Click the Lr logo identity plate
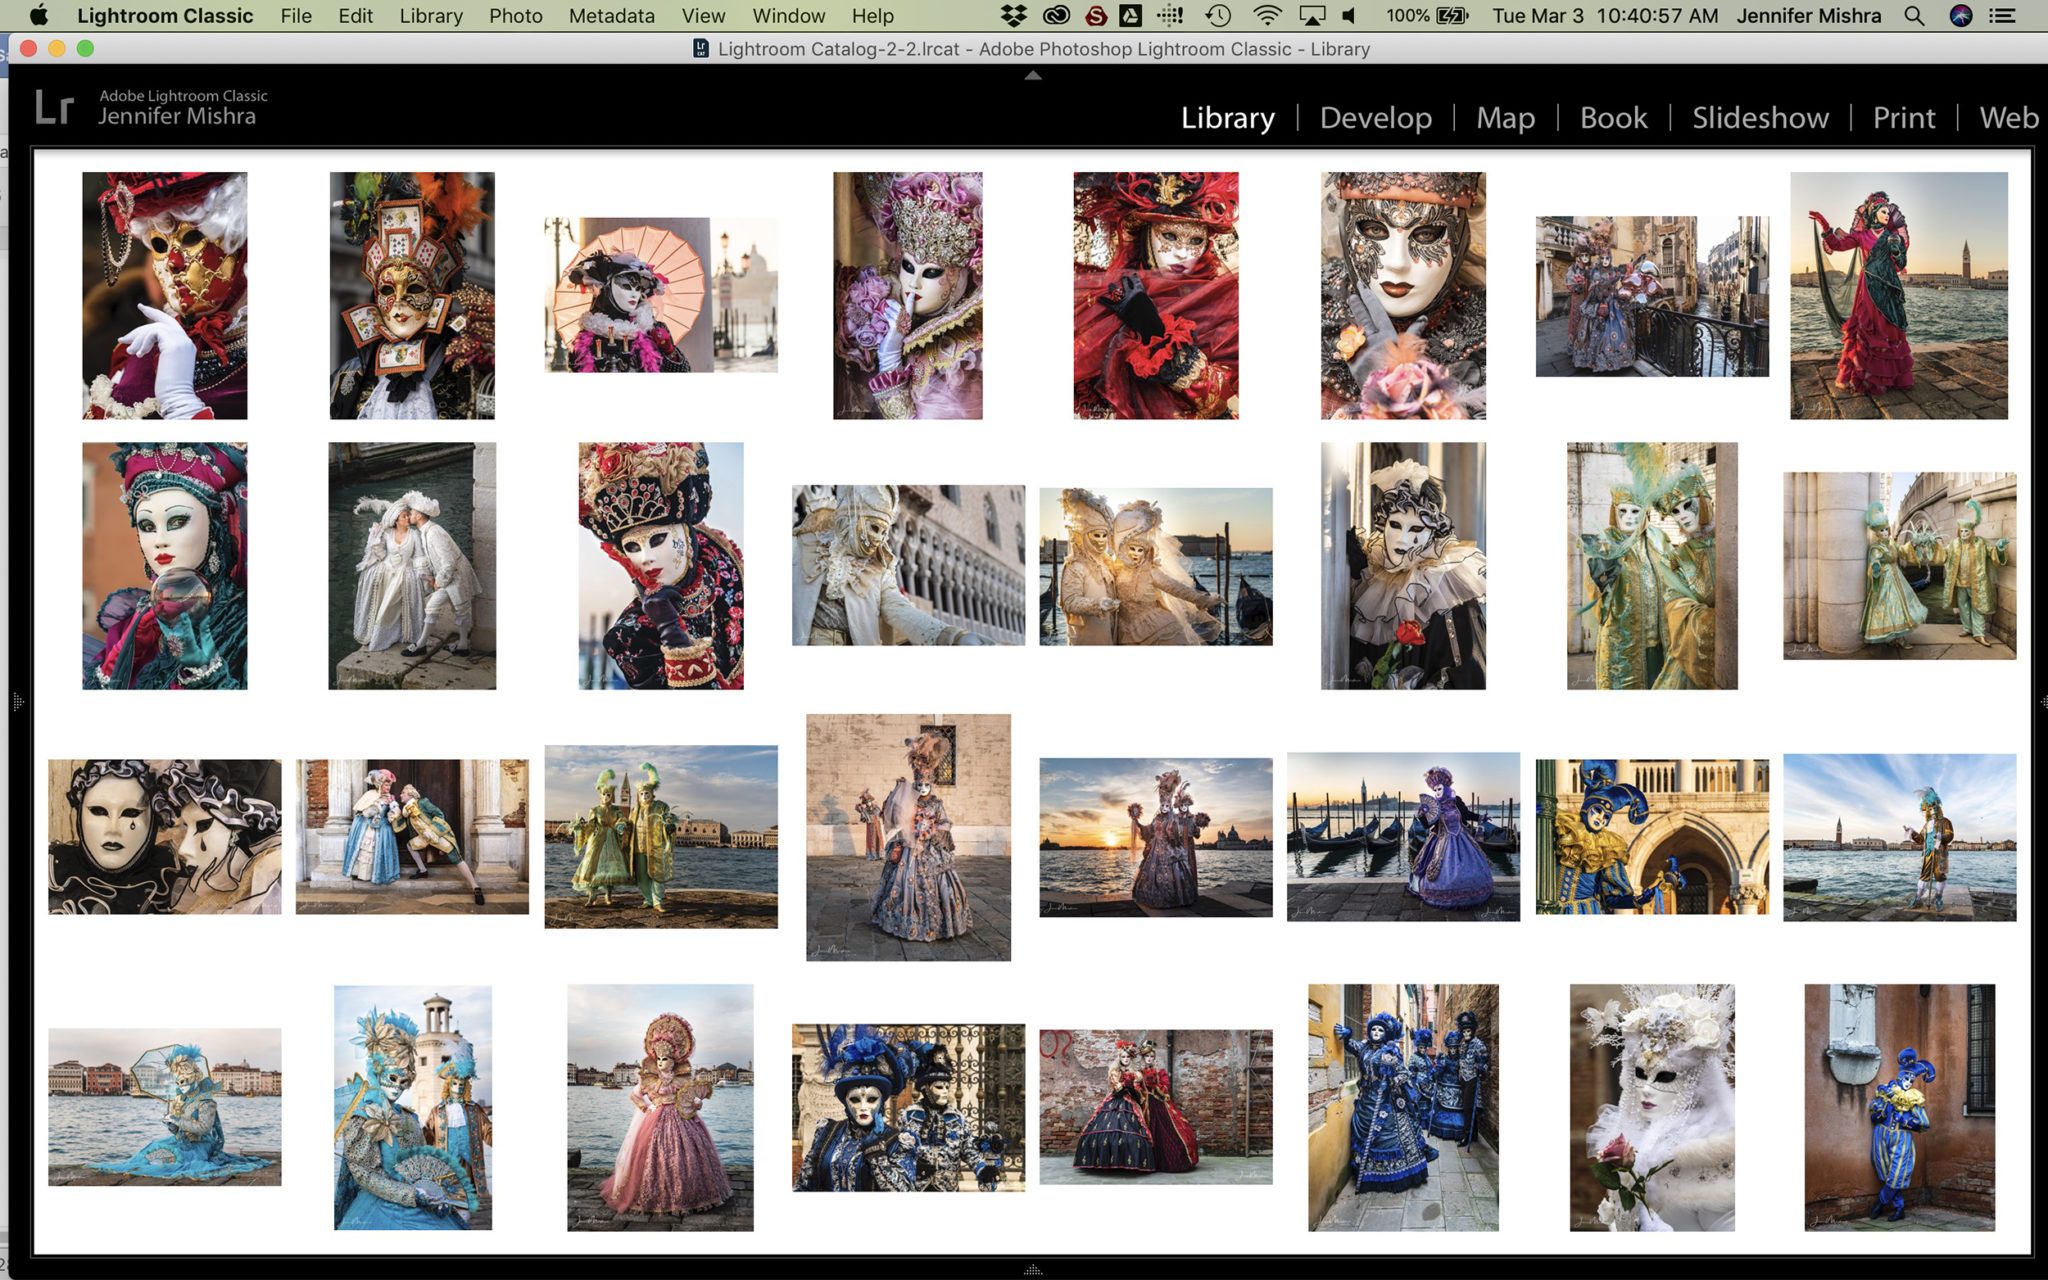2048x1280 pixels. pyautogui.click(x=54, y=107)
